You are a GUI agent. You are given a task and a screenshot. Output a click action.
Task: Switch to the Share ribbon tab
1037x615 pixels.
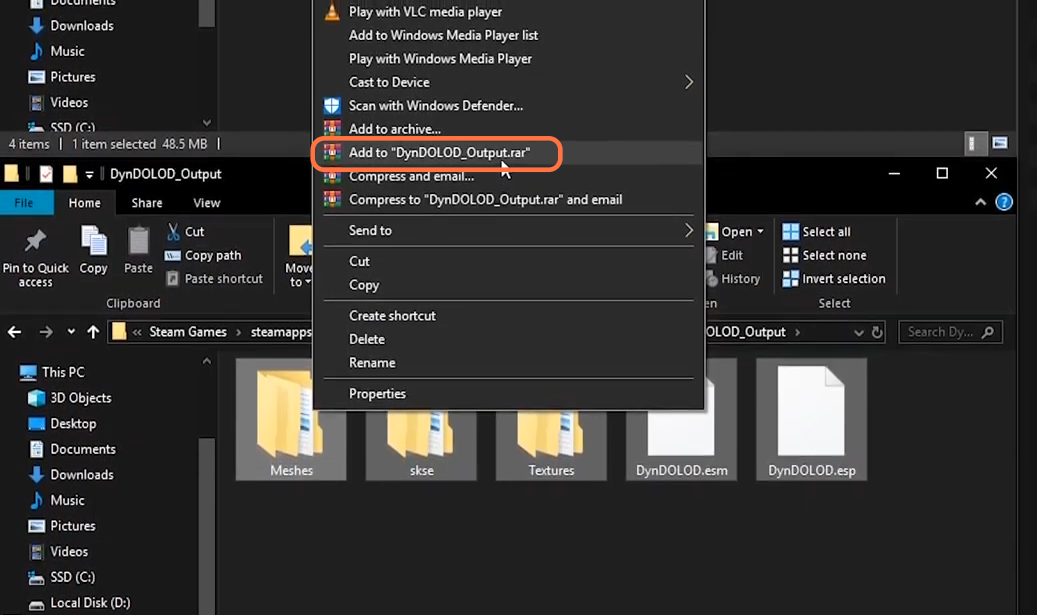[x=147, y=203]
